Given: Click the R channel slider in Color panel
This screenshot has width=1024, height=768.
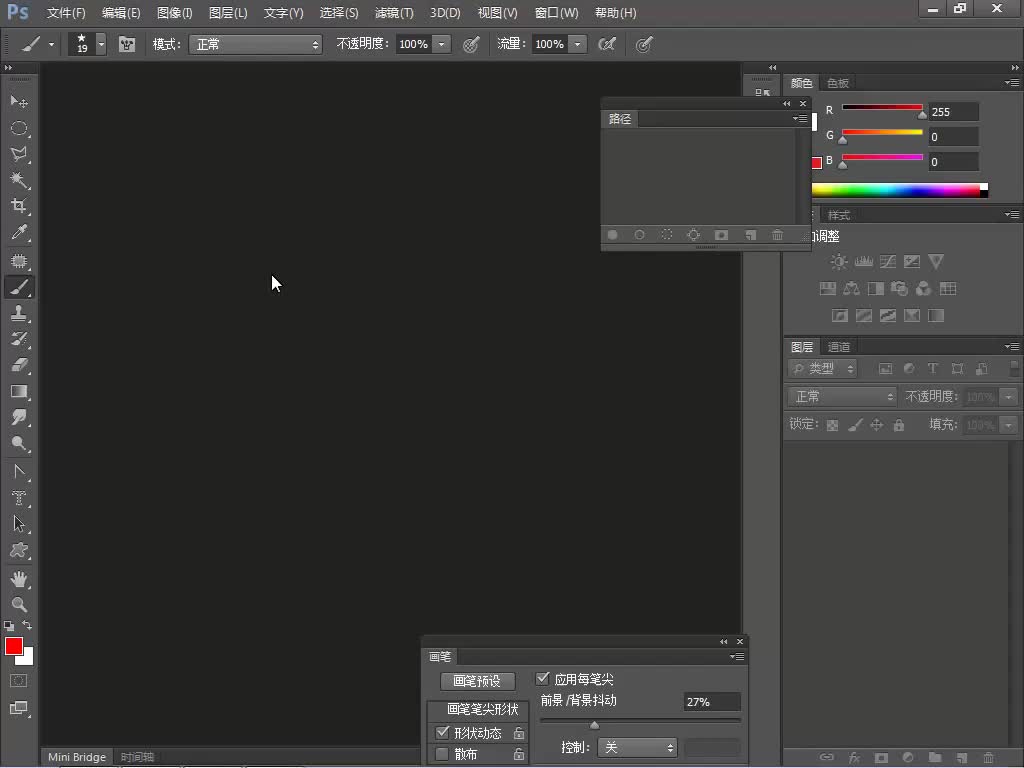Looking at the screenshot, I should (882, 108).
